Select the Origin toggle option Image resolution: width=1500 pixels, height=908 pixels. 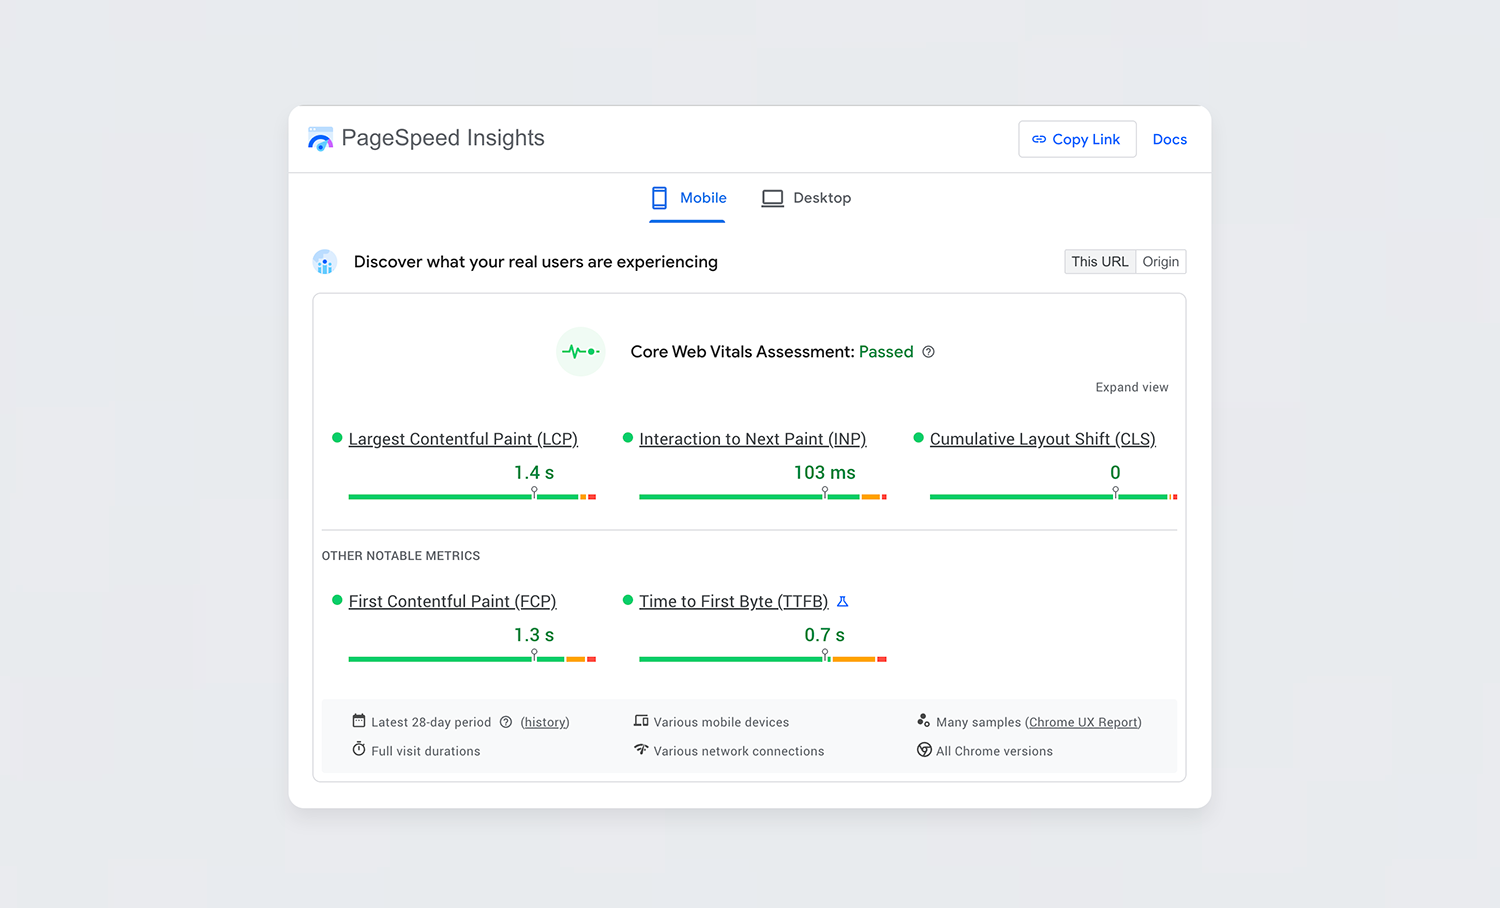coord(1161,262)
